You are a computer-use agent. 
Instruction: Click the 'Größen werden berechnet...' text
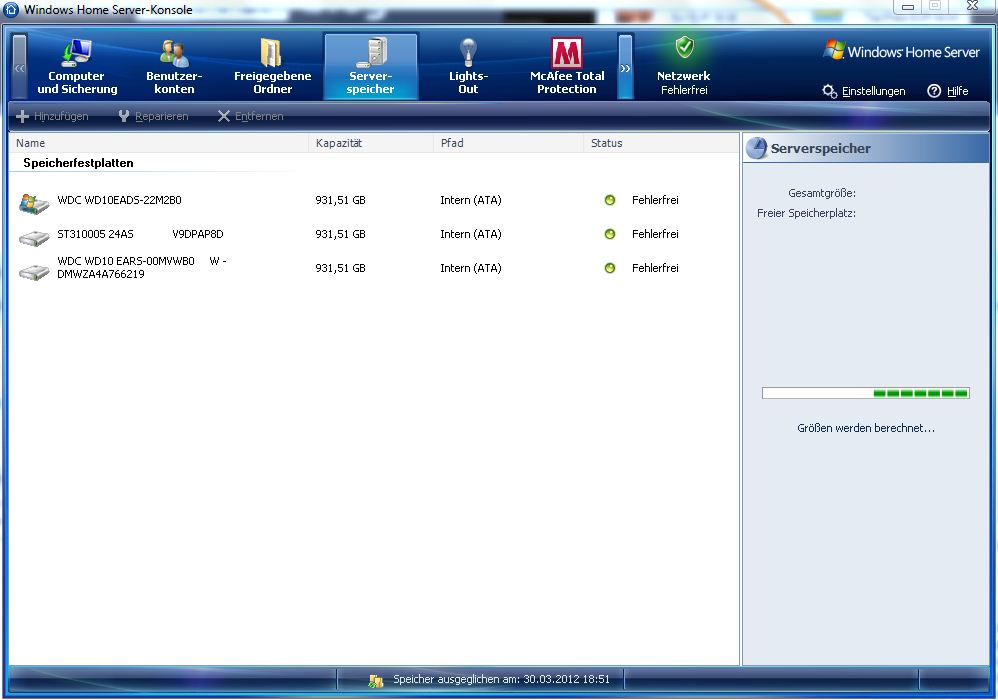coord(866,428)
